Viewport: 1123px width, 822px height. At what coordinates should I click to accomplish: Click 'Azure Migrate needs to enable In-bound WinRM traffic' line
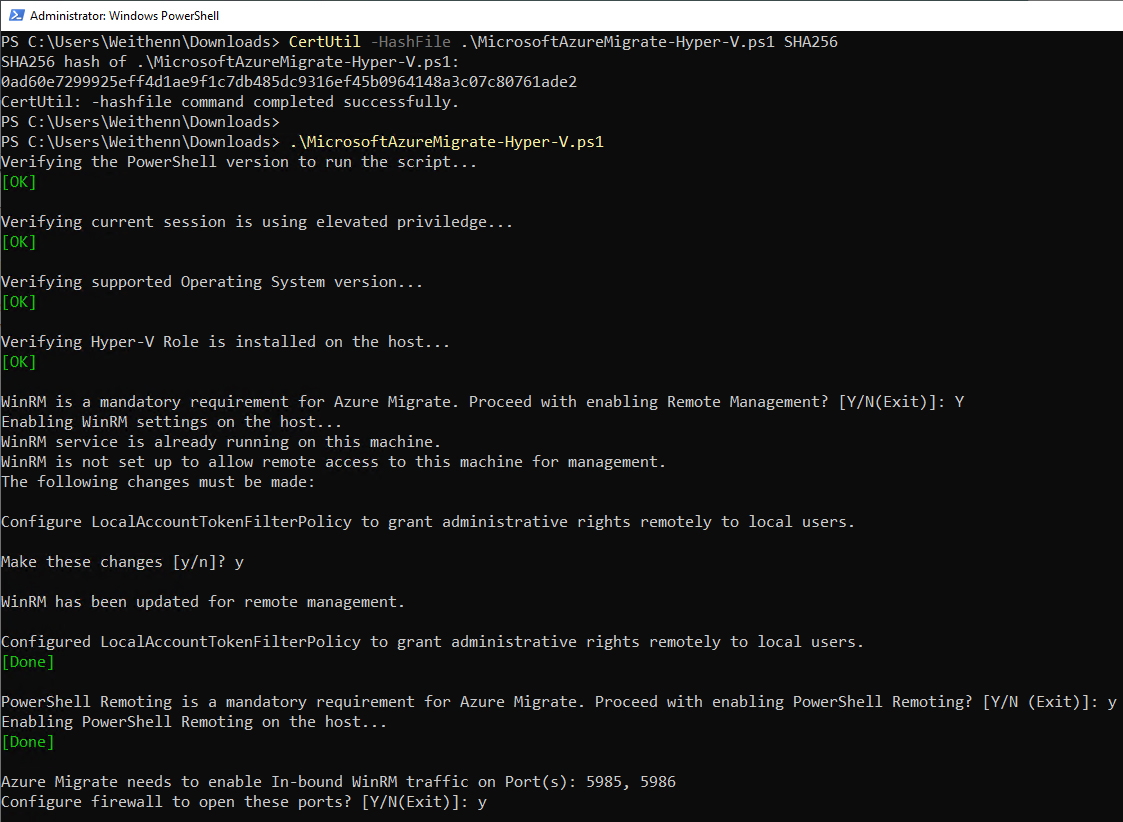[338, 782]
